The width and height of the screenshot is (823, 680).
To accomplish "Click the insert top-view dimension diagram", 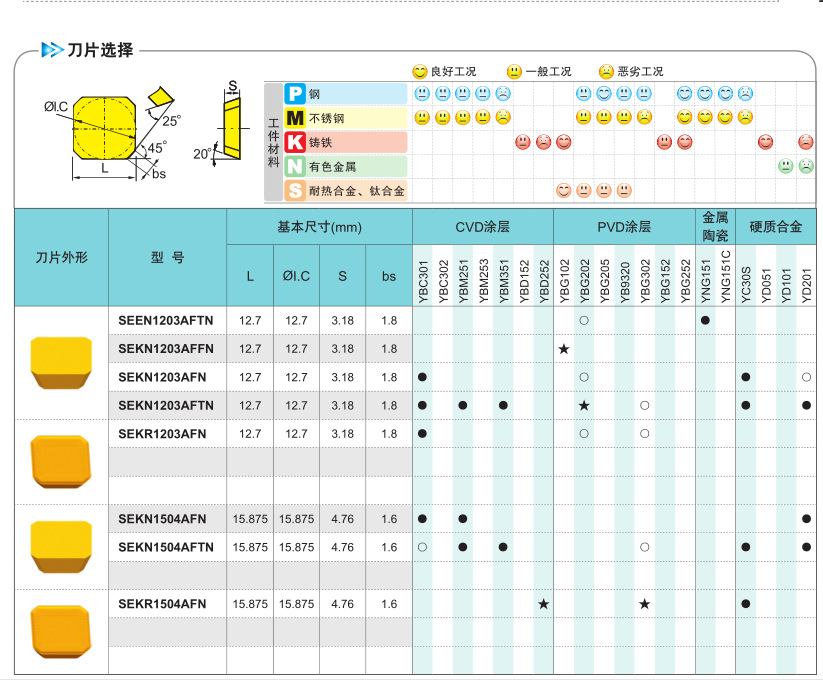I will point(110,133).
